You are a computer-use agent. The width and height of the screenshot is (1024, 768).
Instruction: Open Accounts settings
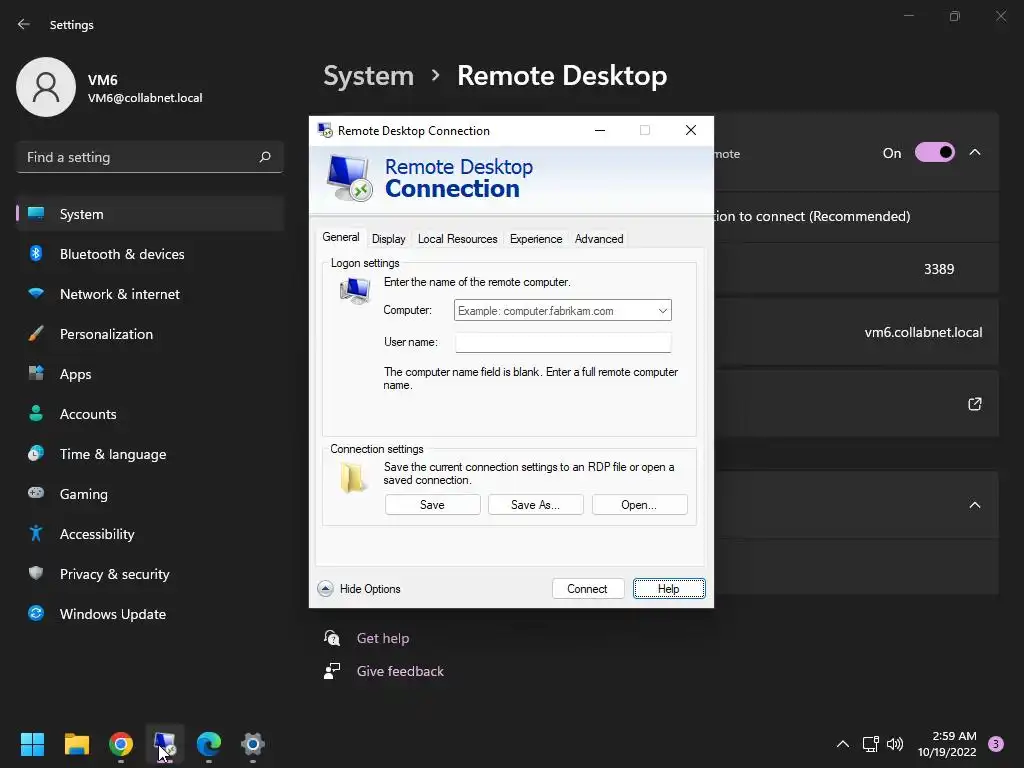150,414
